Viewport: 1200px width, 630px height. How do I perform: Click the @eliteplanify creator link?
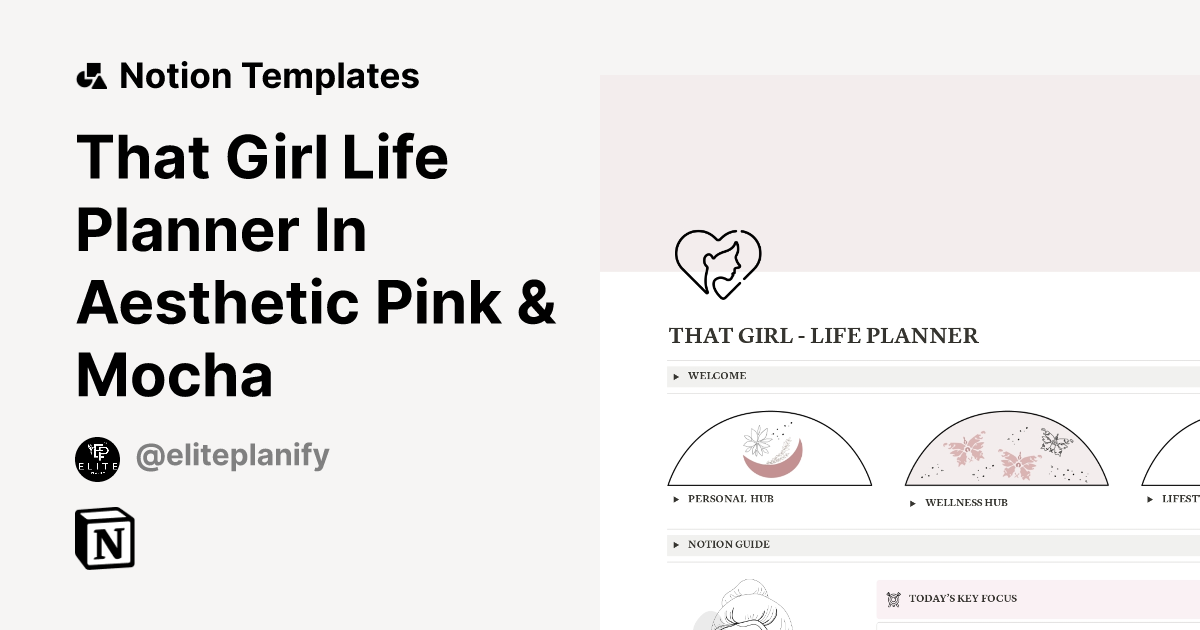(233, 455)
